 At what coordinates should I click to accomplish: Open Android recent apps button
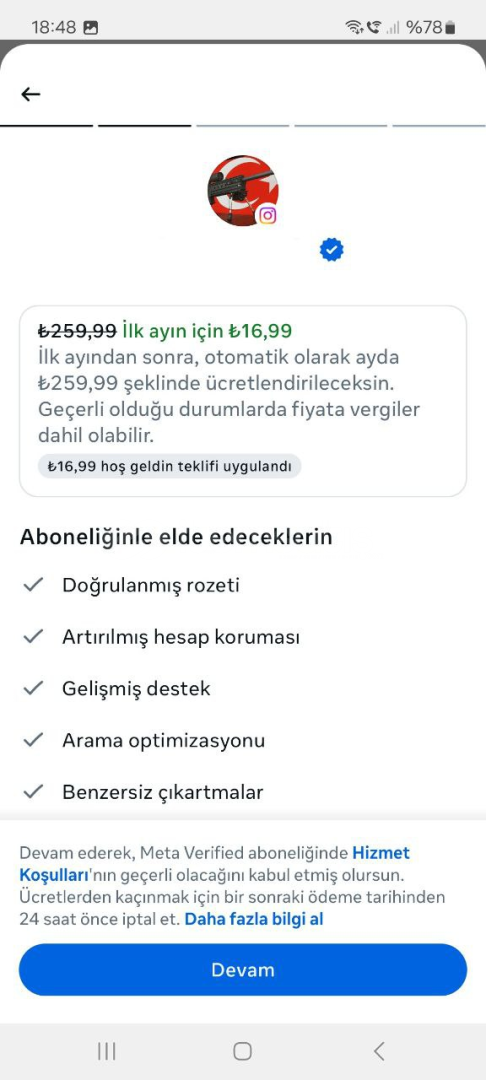107,1051
